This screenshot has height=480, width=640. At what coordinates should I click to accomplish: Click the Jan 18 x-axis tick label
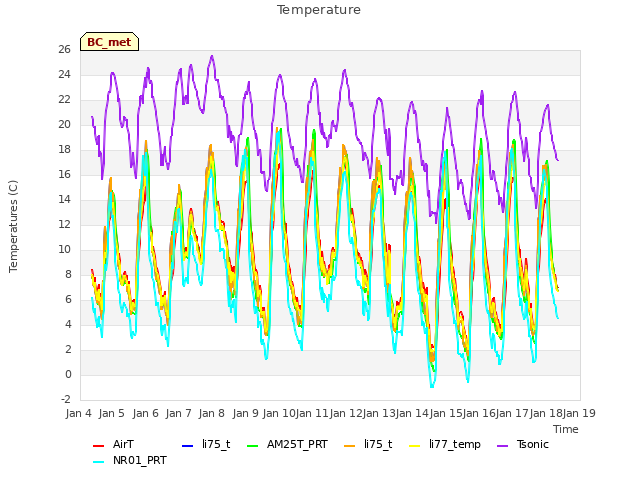[x=546, y=413]
